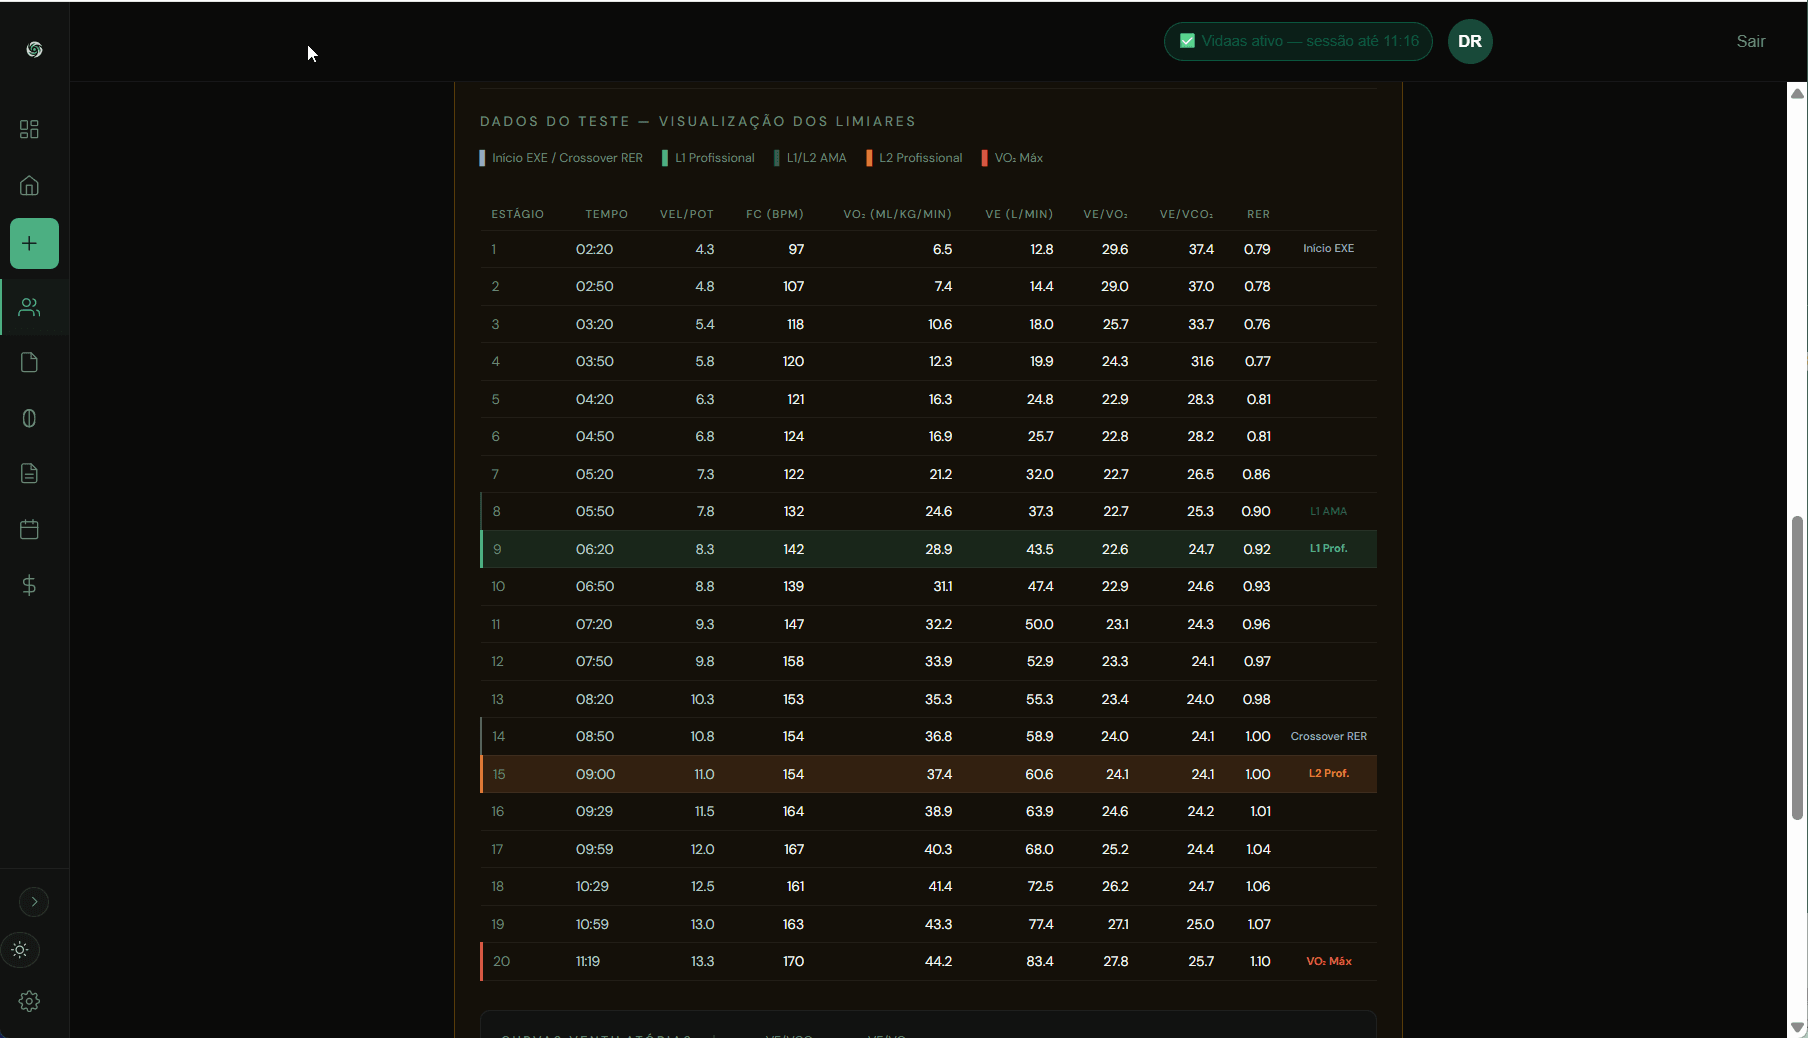1808x1038 pixels.
Task: Click the DR user avatar
Action: (1470, 41)
